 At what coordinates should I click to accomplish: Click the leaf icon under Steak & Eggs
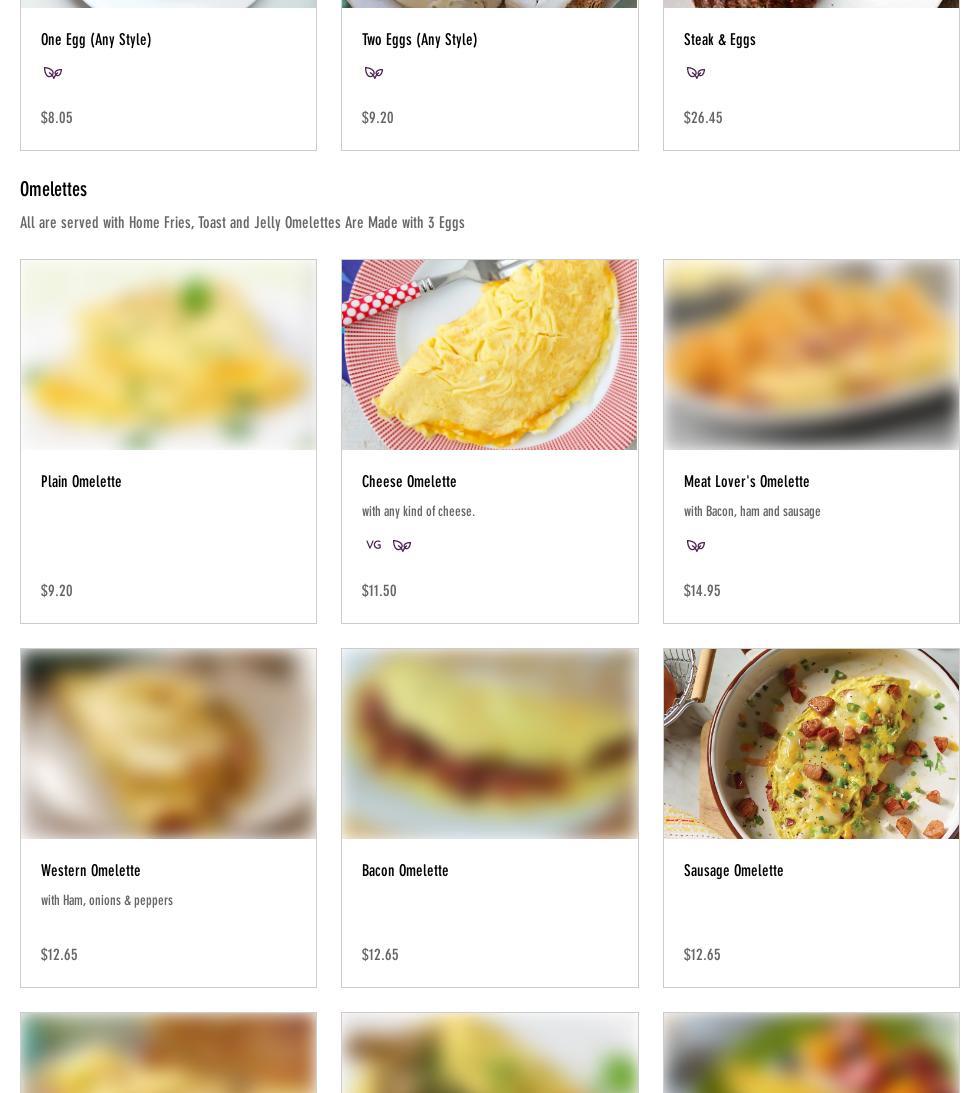point(696,72)
